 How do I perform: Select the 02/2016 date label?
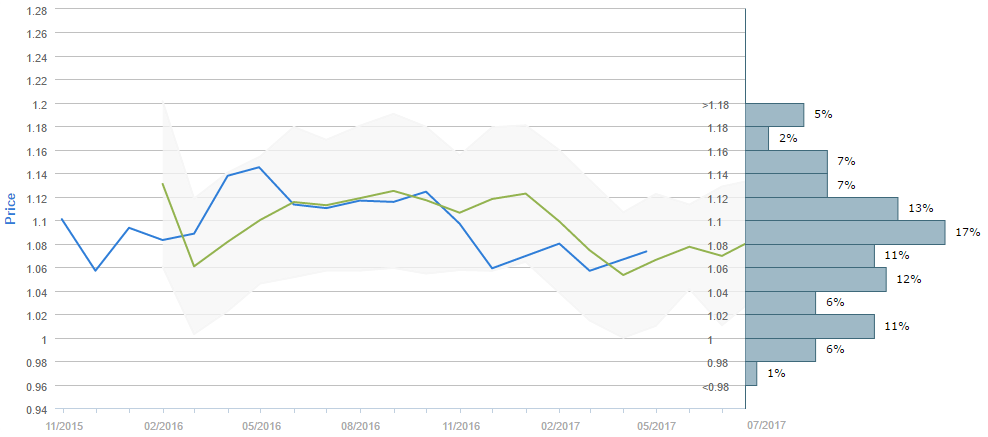coord(162,424)
